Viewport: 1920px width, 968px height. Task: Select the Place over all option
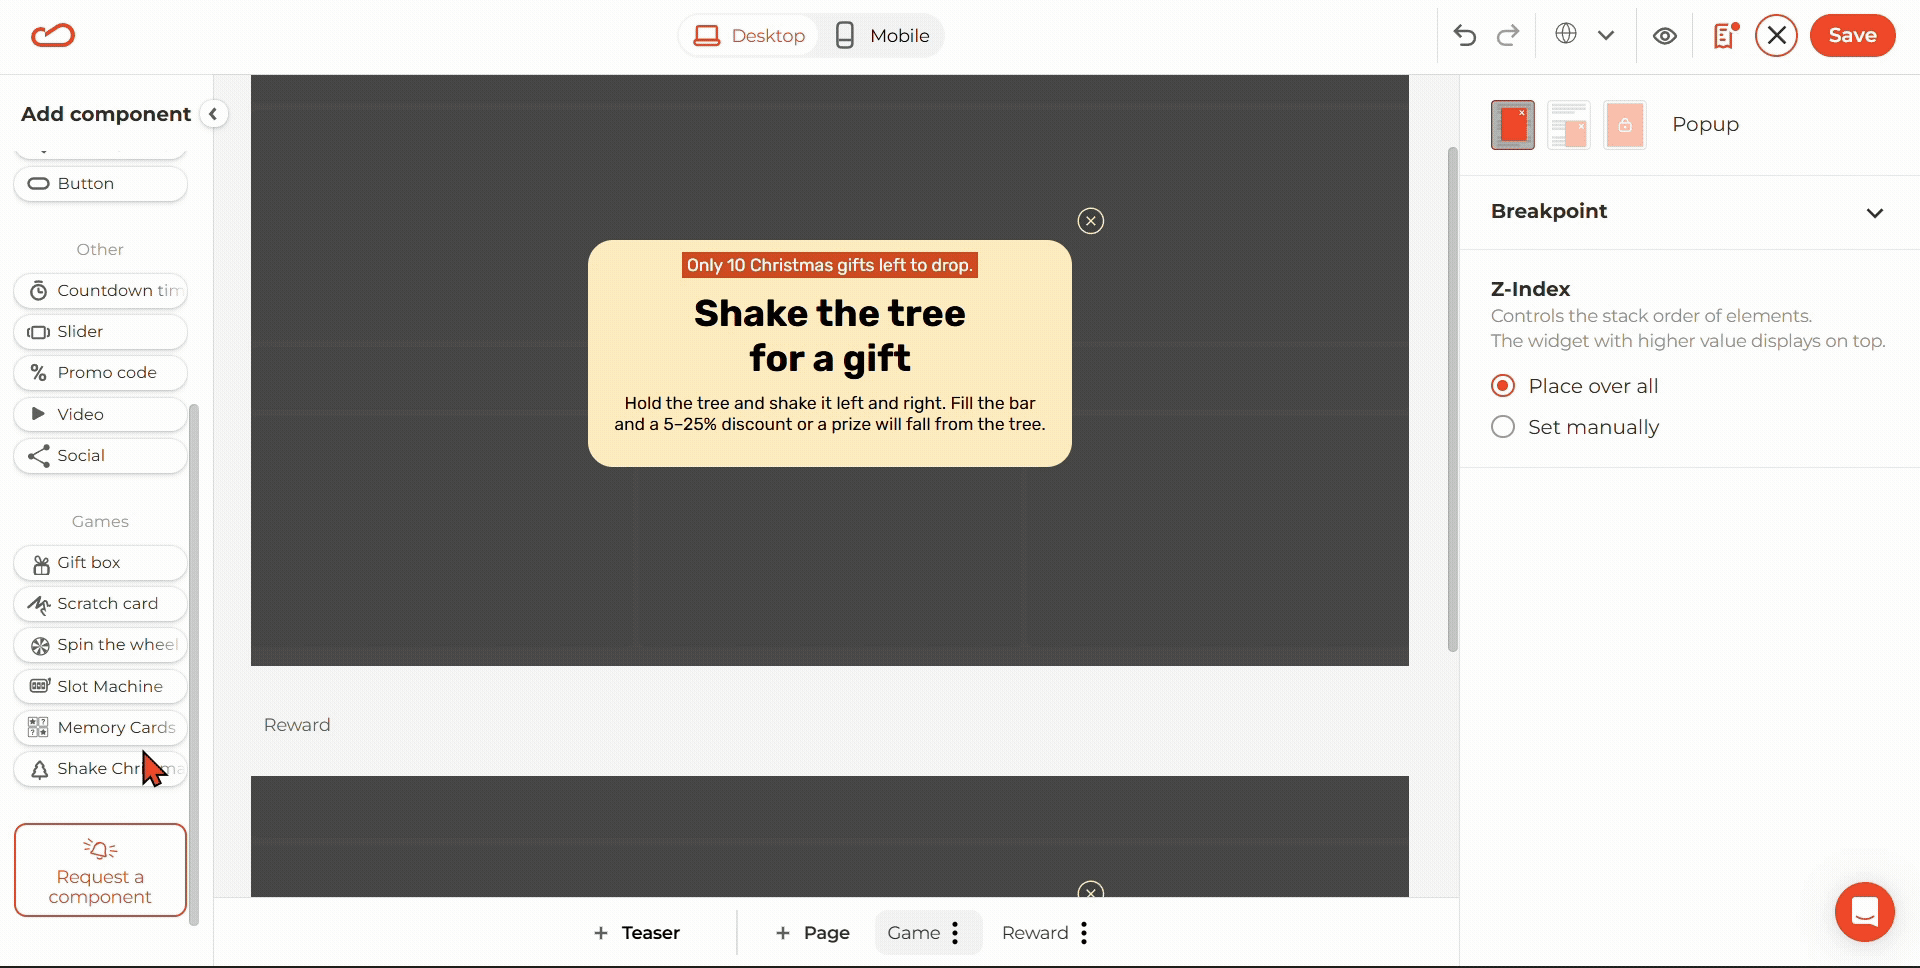tap(1503, 386)
